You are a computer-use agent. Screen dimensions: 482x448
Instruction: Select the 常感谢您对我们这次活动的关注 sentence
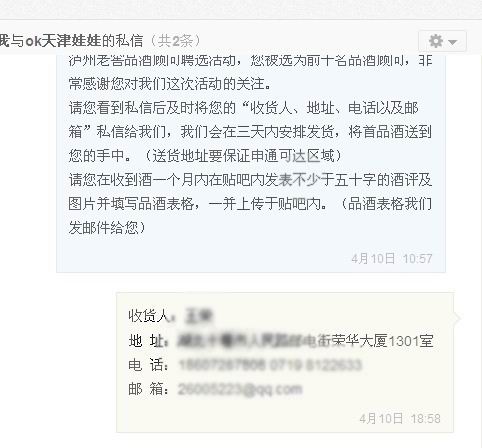(x=169, y=84)
